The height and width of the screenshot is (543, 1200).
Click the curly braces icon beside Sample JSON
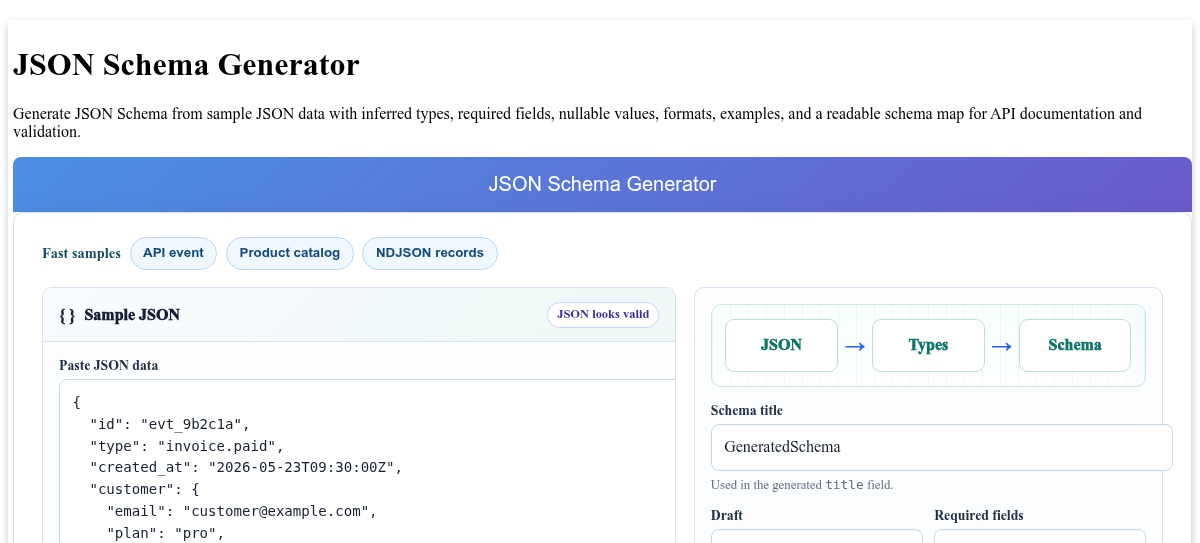click(x=67, y=315)
